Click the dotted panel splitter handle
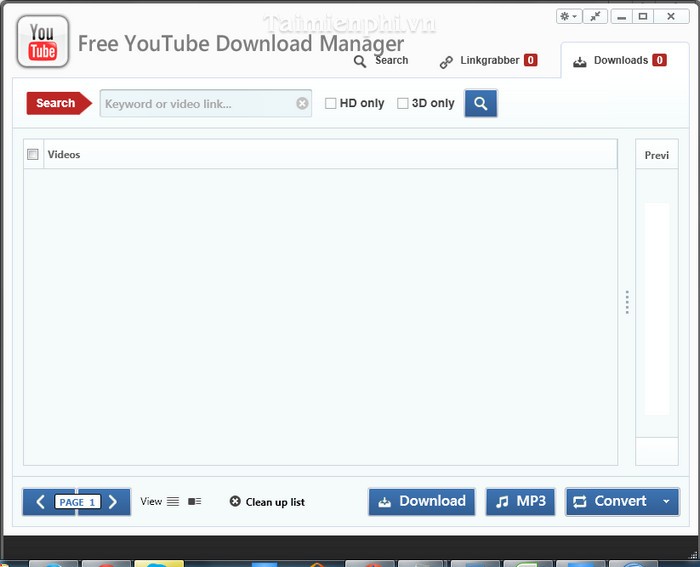Viewport: 700px width, 567px height. (x=627, y=302)
